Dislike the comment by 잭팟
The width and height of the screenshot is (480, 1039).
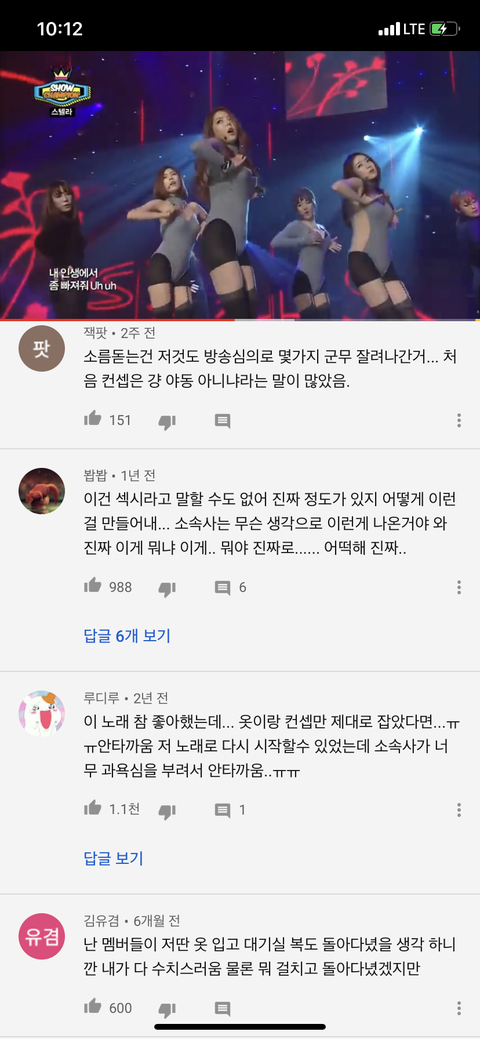click(x=167, y=421)
